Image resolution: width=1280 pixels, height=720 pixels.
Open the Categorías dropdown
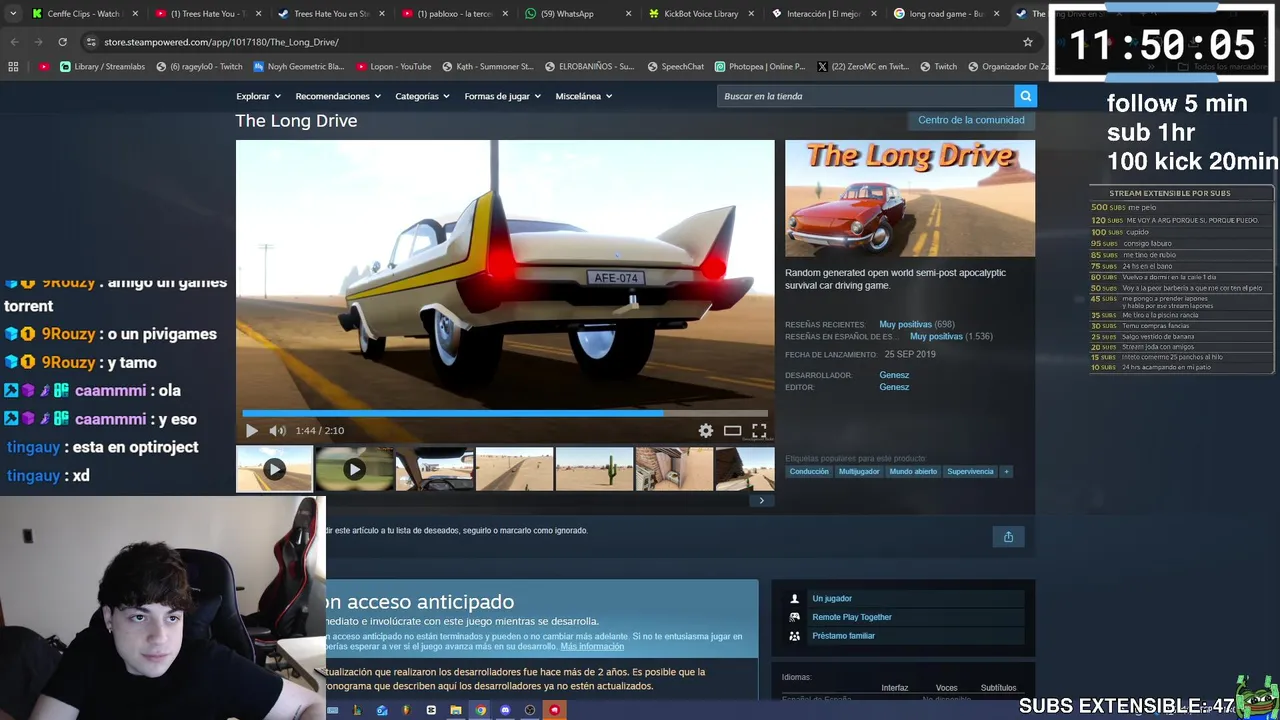(x=422, y=96)
